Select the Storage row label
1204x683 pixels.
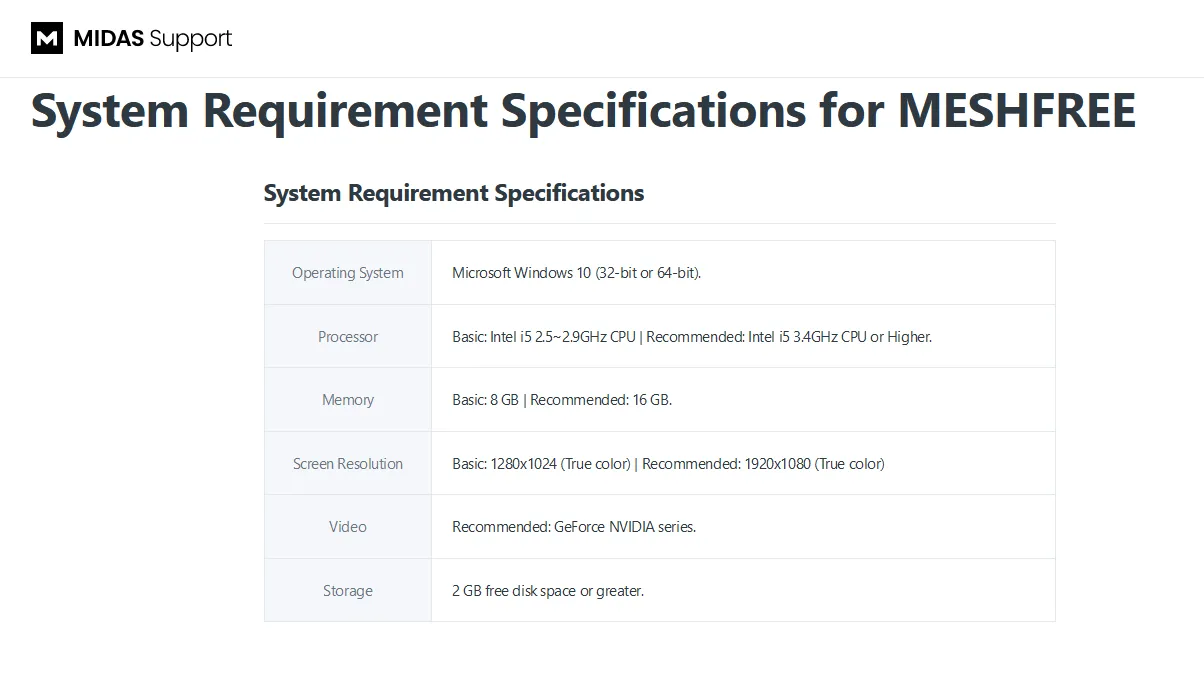(348, 591)
